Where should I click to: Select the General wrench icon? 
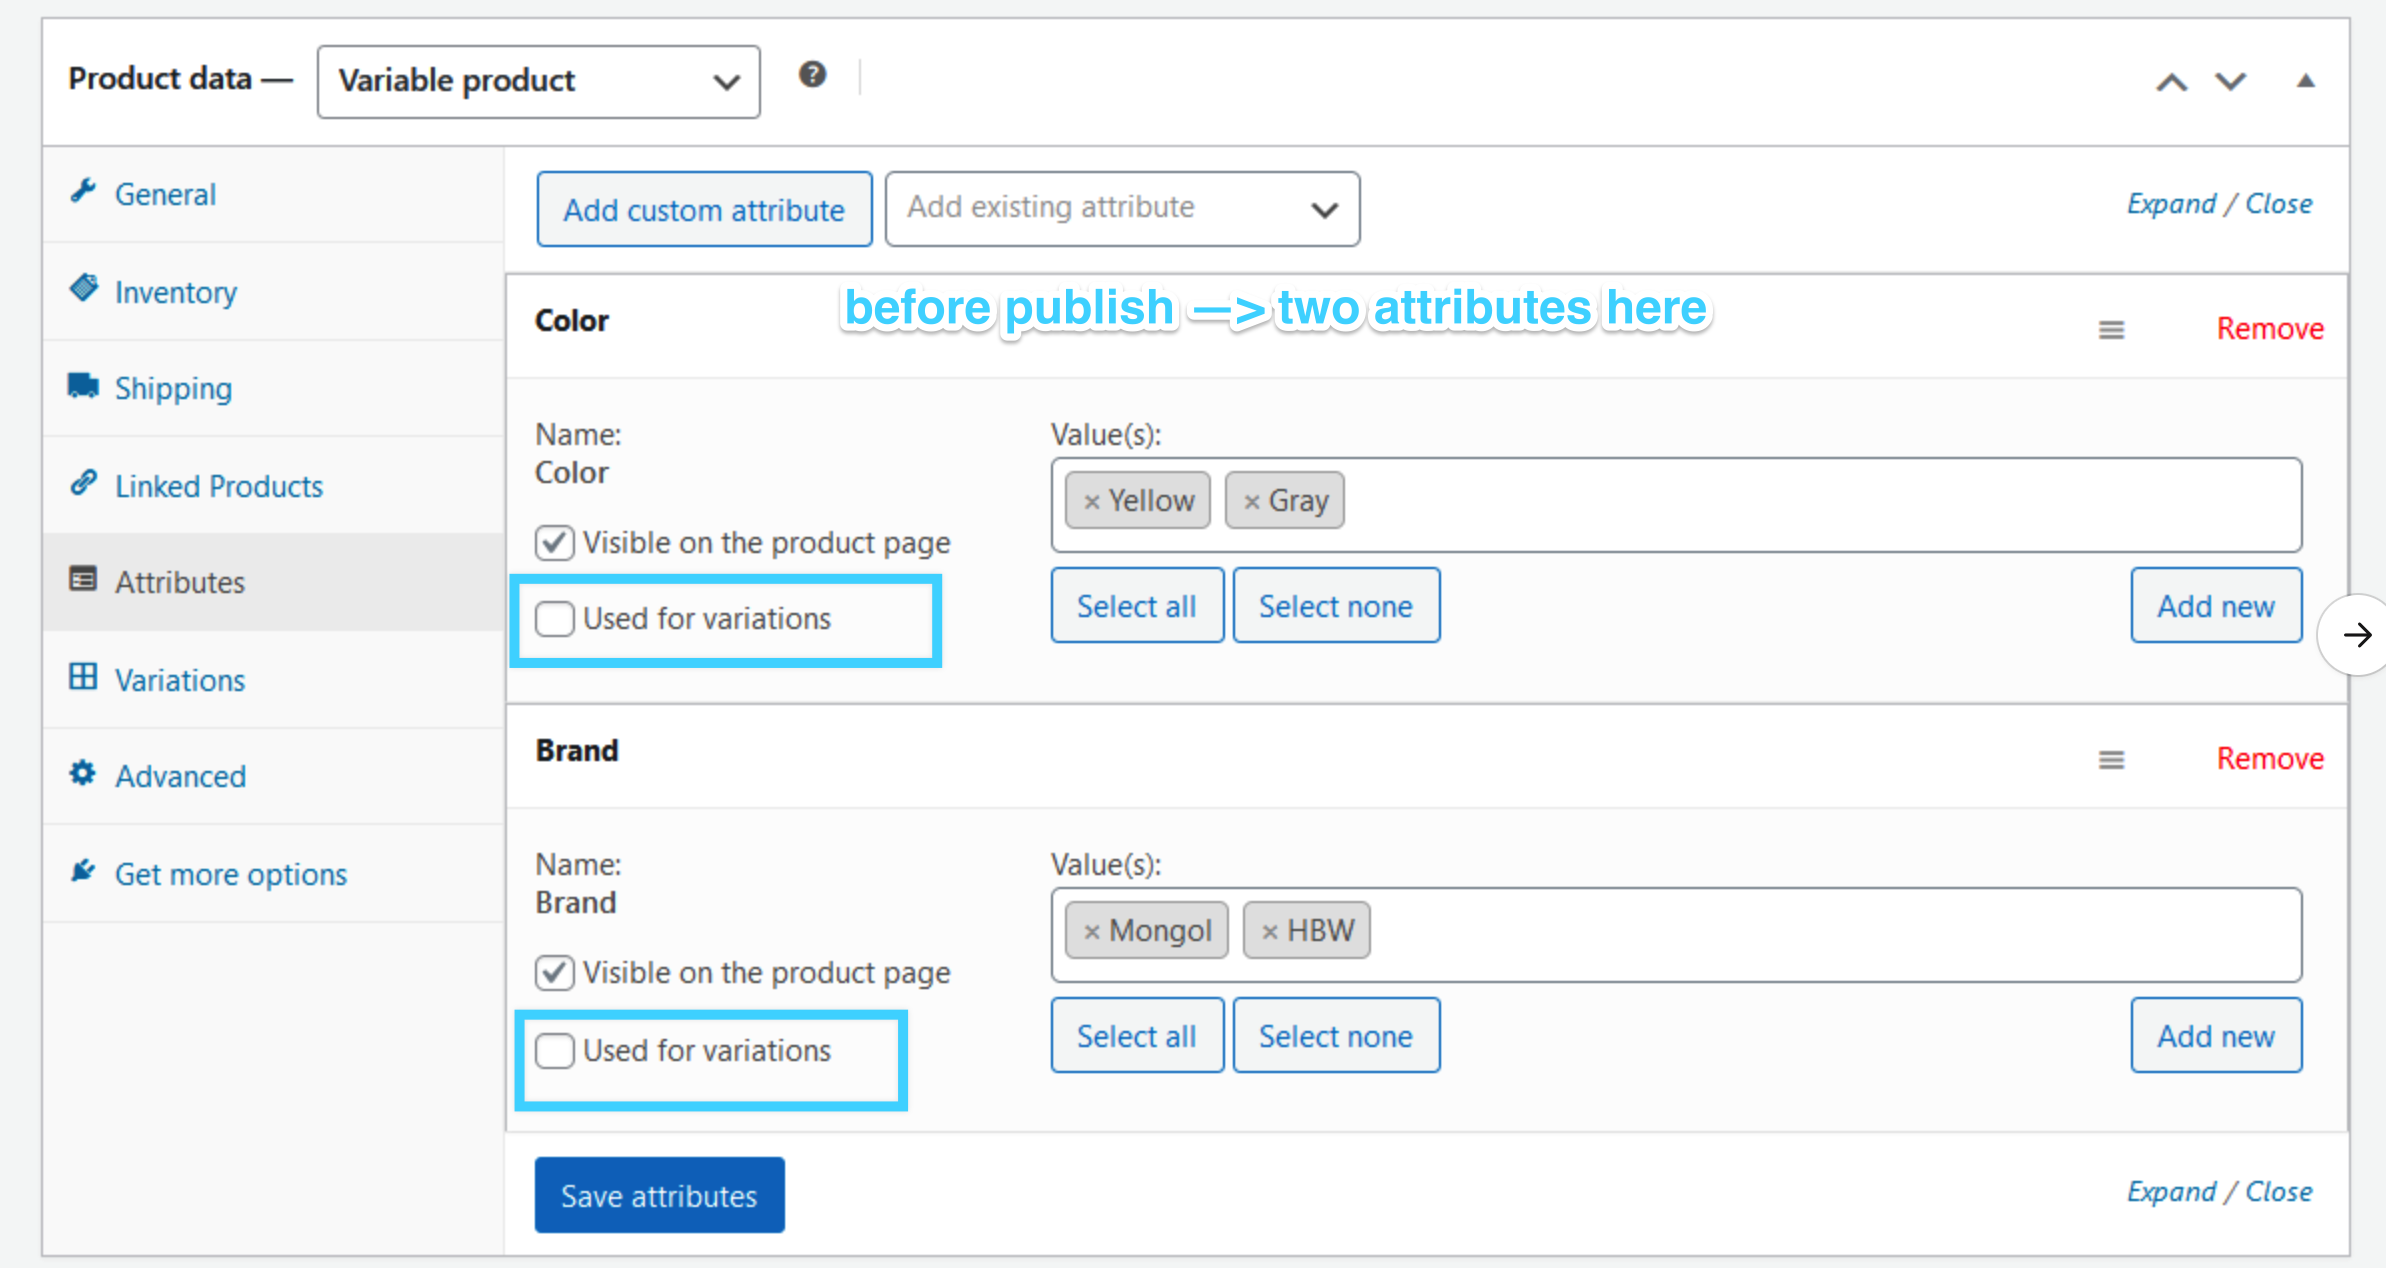click(x=85, y=192)
